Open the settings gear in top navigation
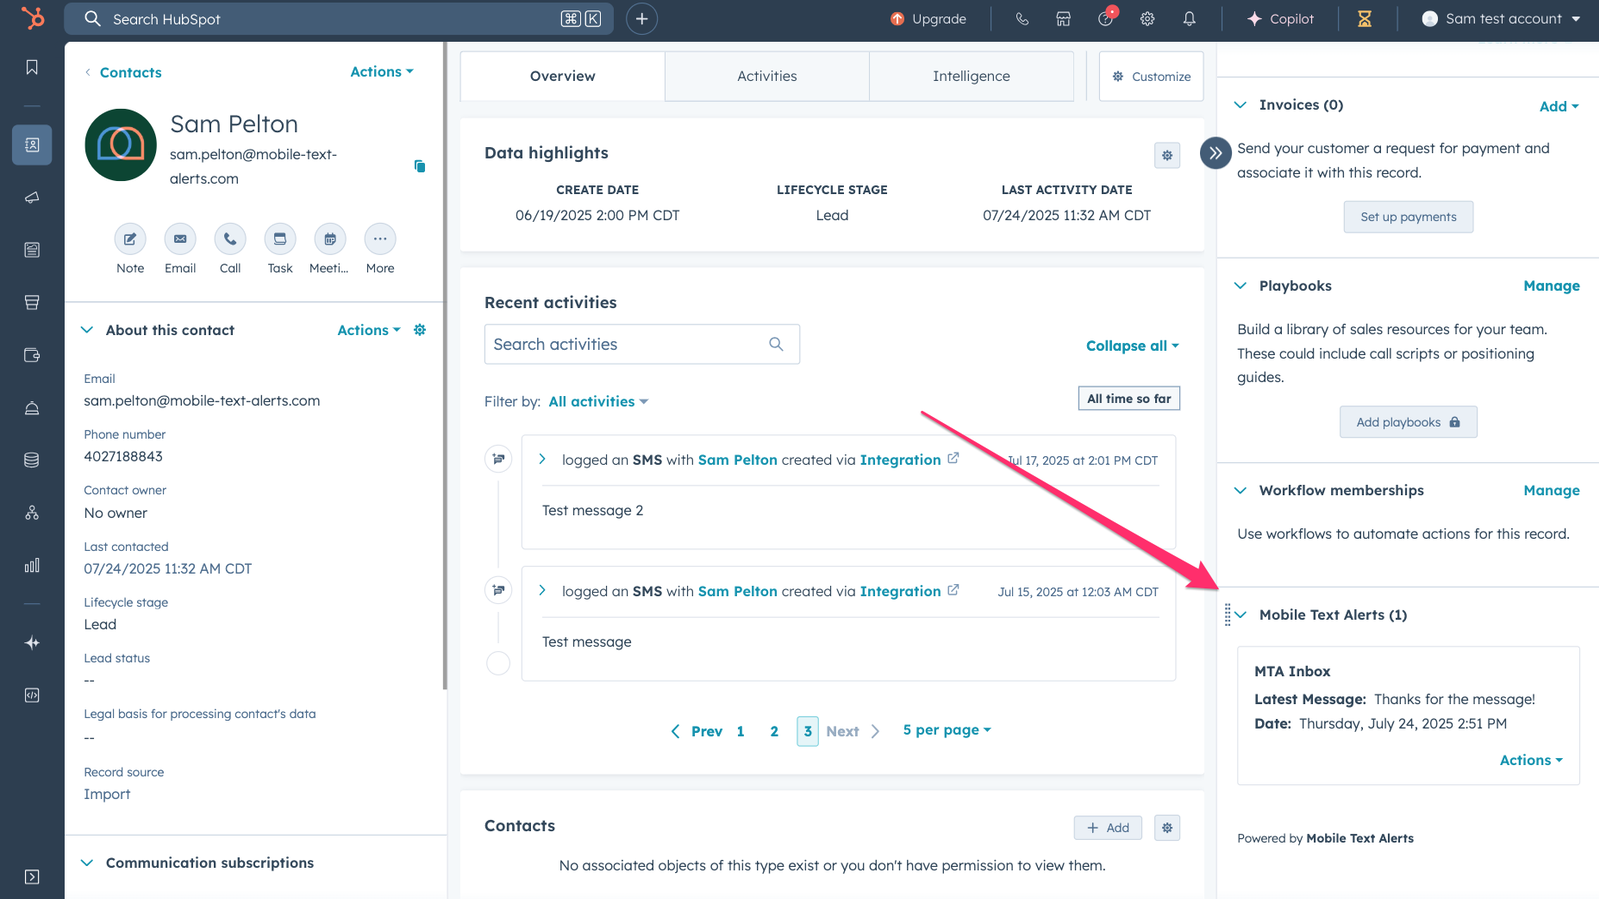Image resolution: width=1599 pixels, height=899 pixels. (1147, 19)
